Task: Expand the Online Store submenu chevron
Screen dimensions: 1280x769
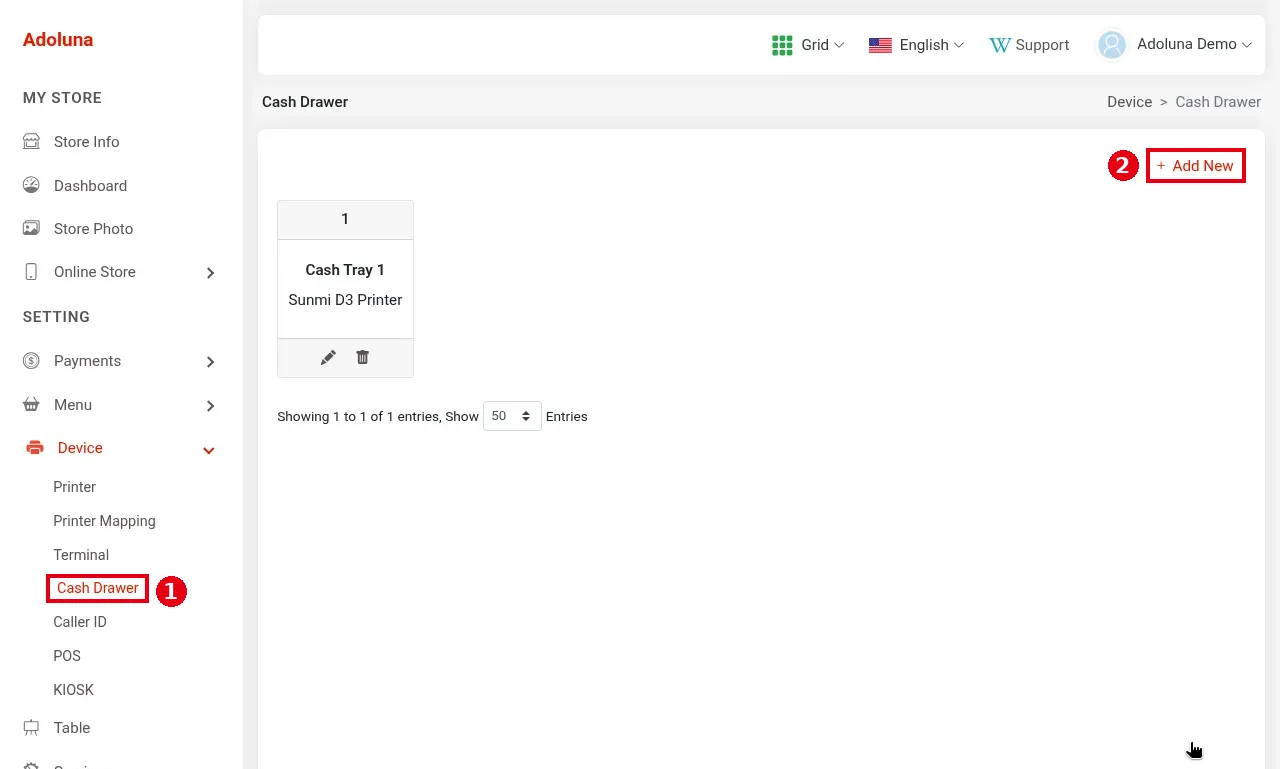Action: [210, 273]
